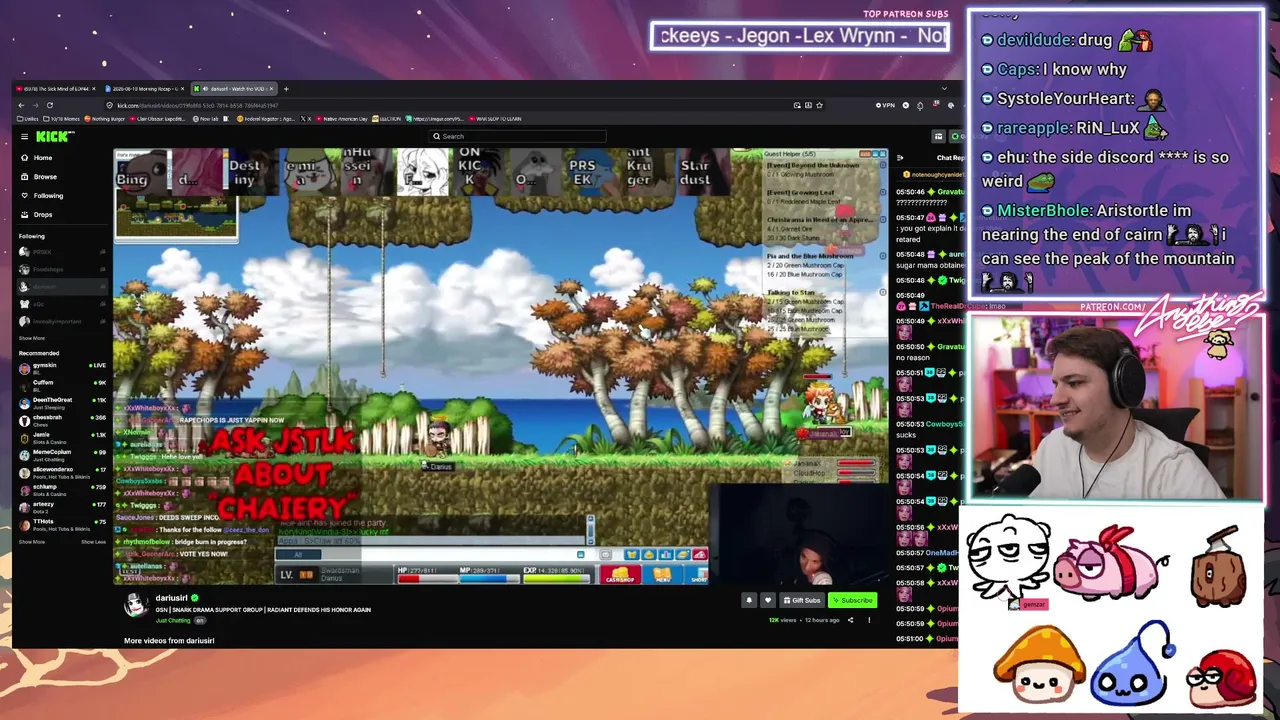Click the Menu button in the game HUD
This screenshot has height=720, width=1280.
pos(662,575)
